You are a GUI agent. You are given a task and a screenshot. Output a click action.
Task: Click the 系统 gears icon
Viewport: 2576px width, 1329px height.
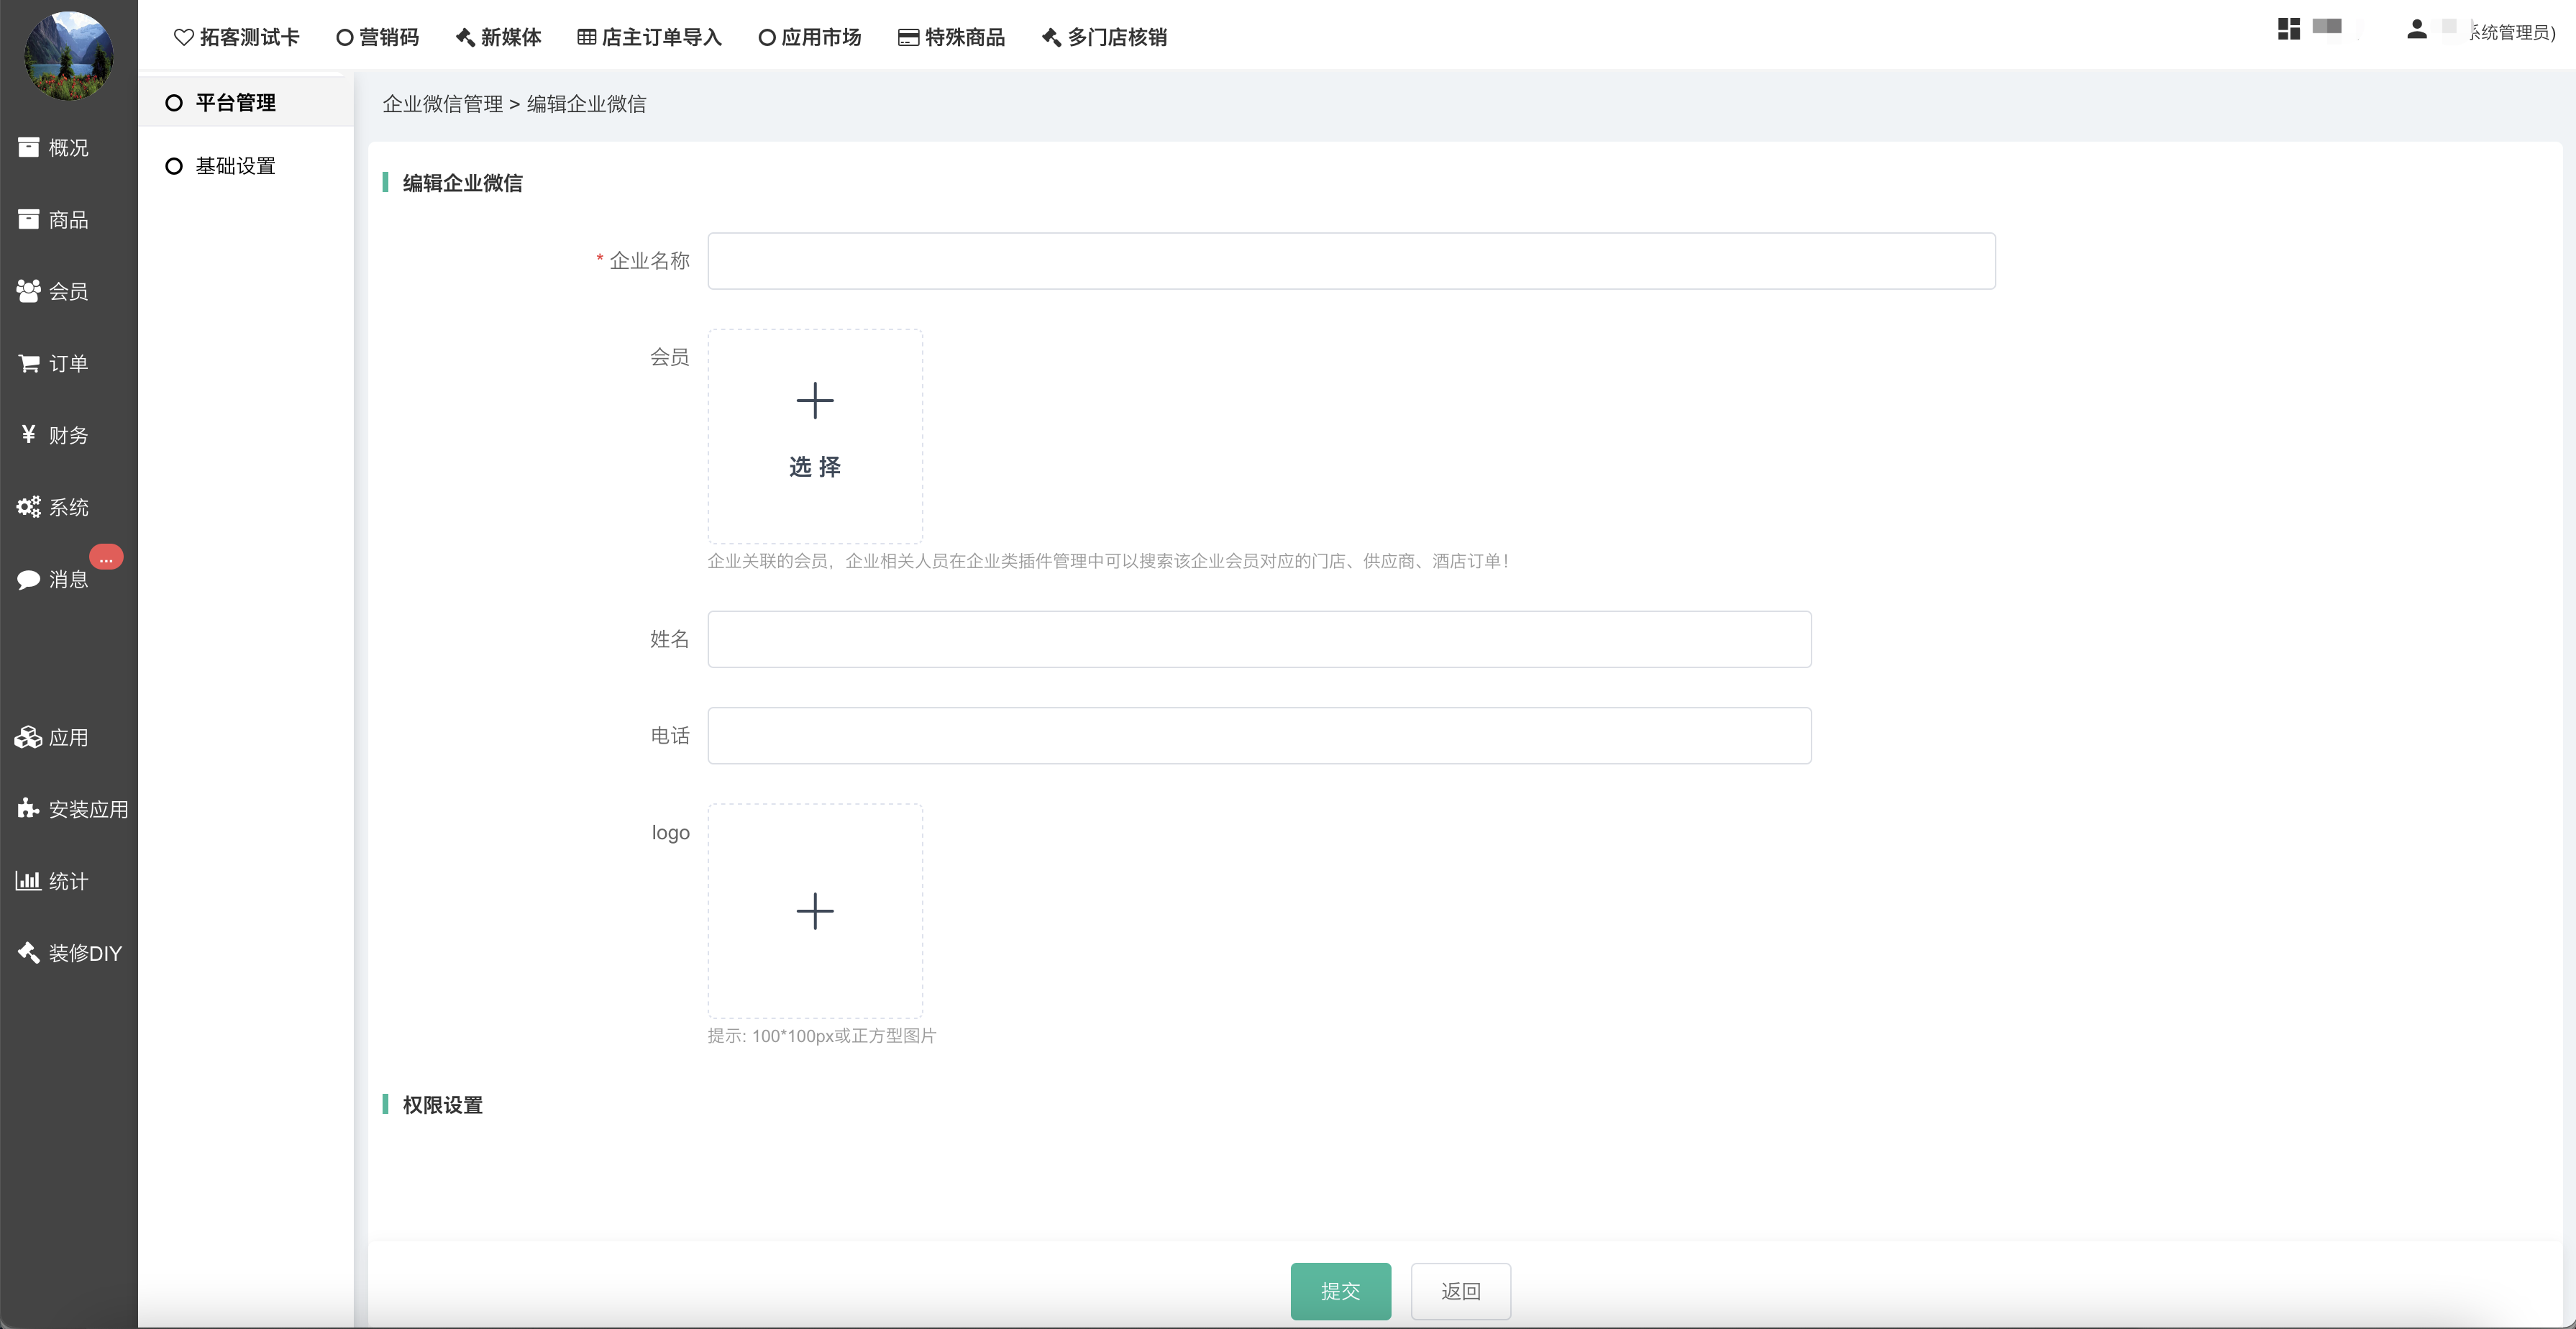point(28,507)
